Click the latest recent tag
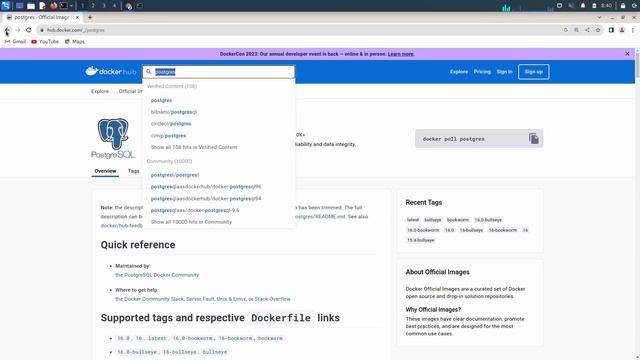This screenshot has height=360, width=640. (413, 220)
